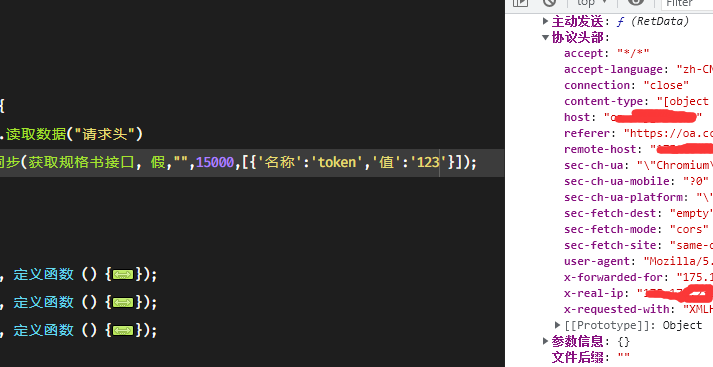Expand the third folded 定义函数 code block
Viewport: 713px width, 367px height.
(x=123, y=330)
